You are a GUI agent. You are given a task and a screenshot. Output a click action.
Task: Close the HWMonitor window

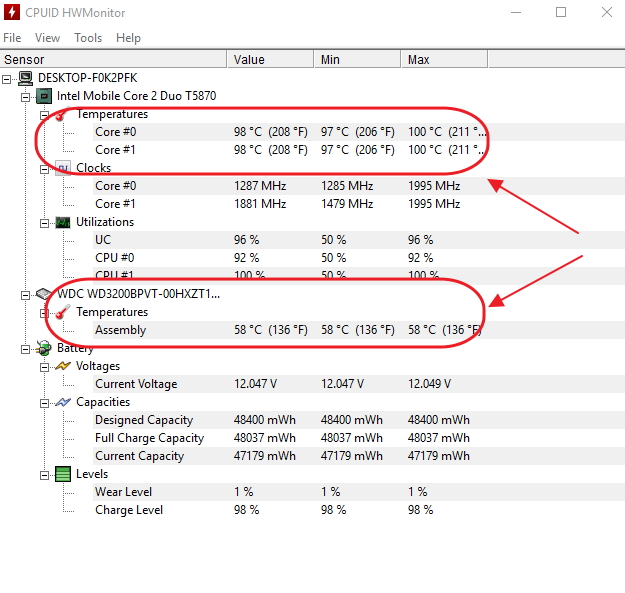607,12
